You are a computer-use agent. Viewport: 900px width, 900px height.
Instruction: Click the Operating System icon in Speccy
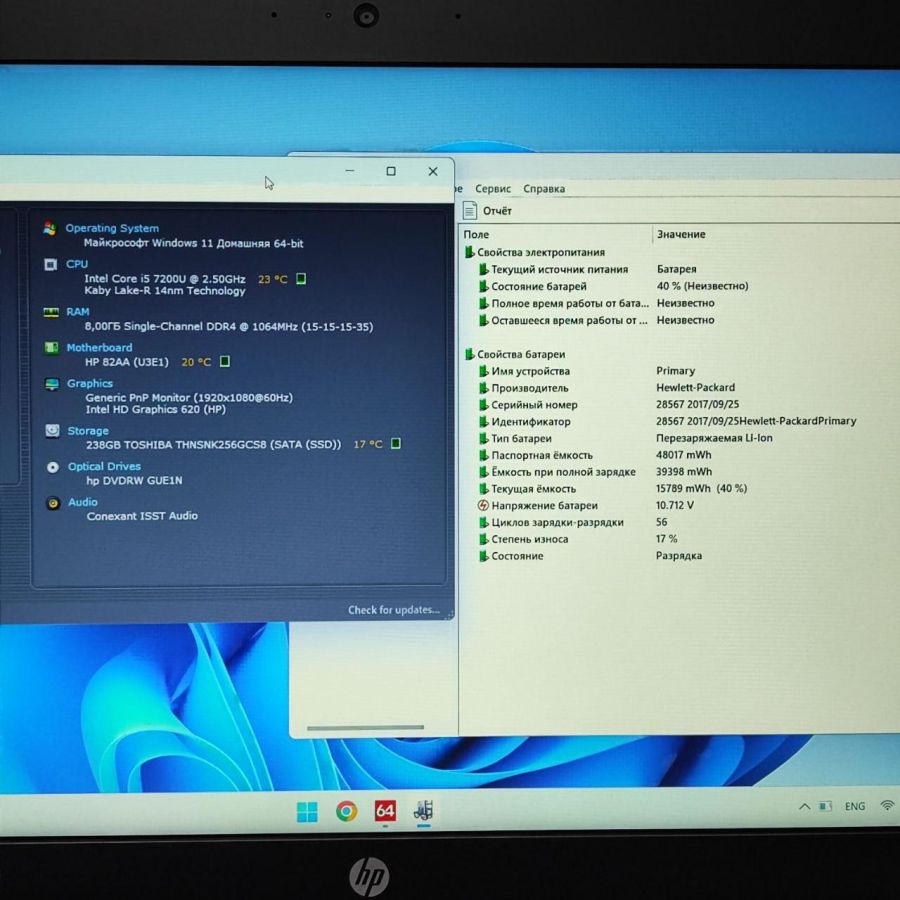(x=50, y=228)
